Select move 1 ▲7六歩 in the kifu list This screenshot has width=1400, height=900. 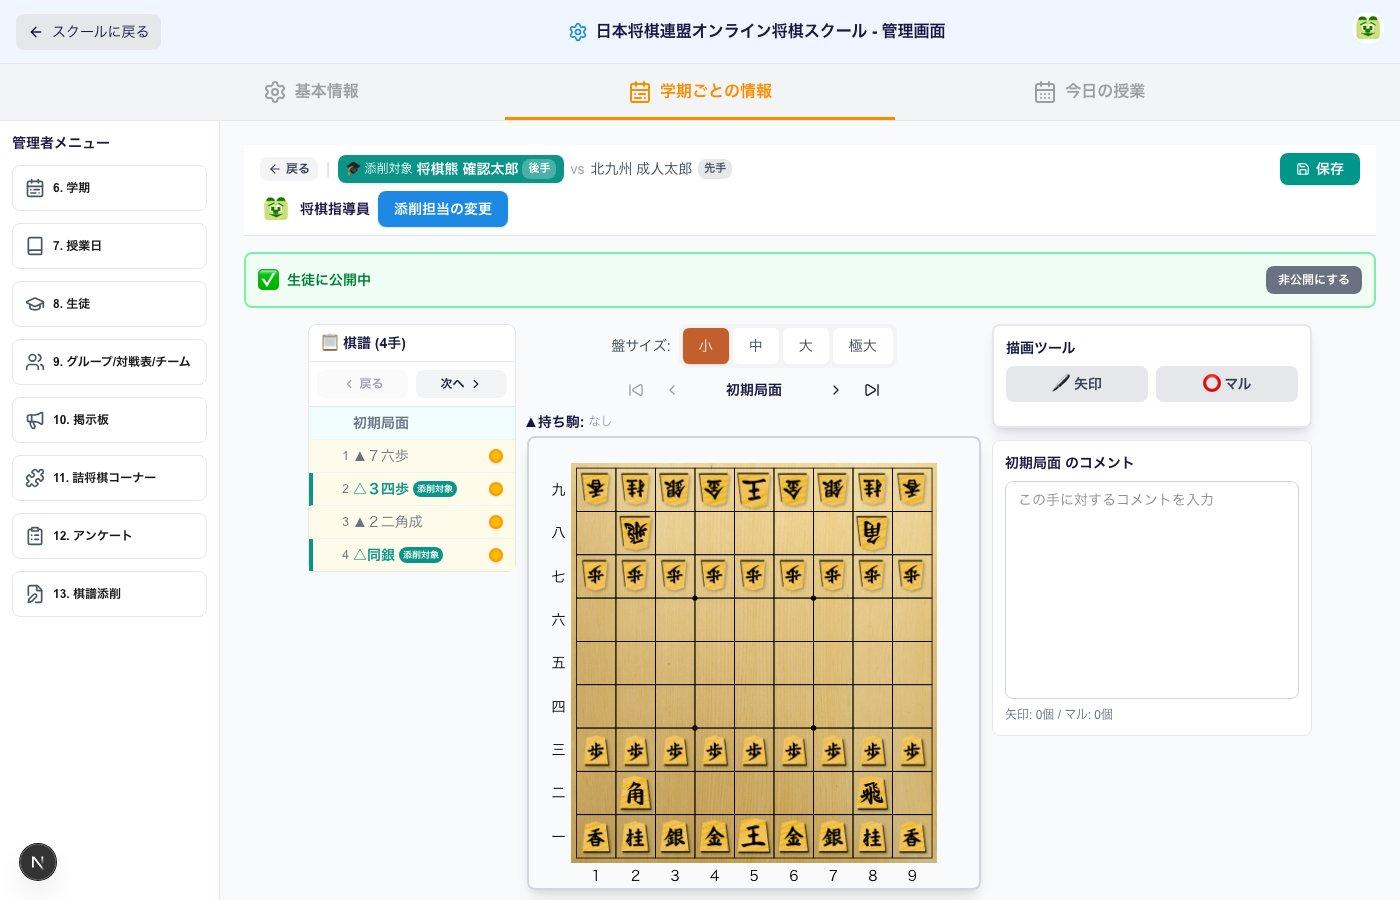pyautogui.click(x=412, y=456)
